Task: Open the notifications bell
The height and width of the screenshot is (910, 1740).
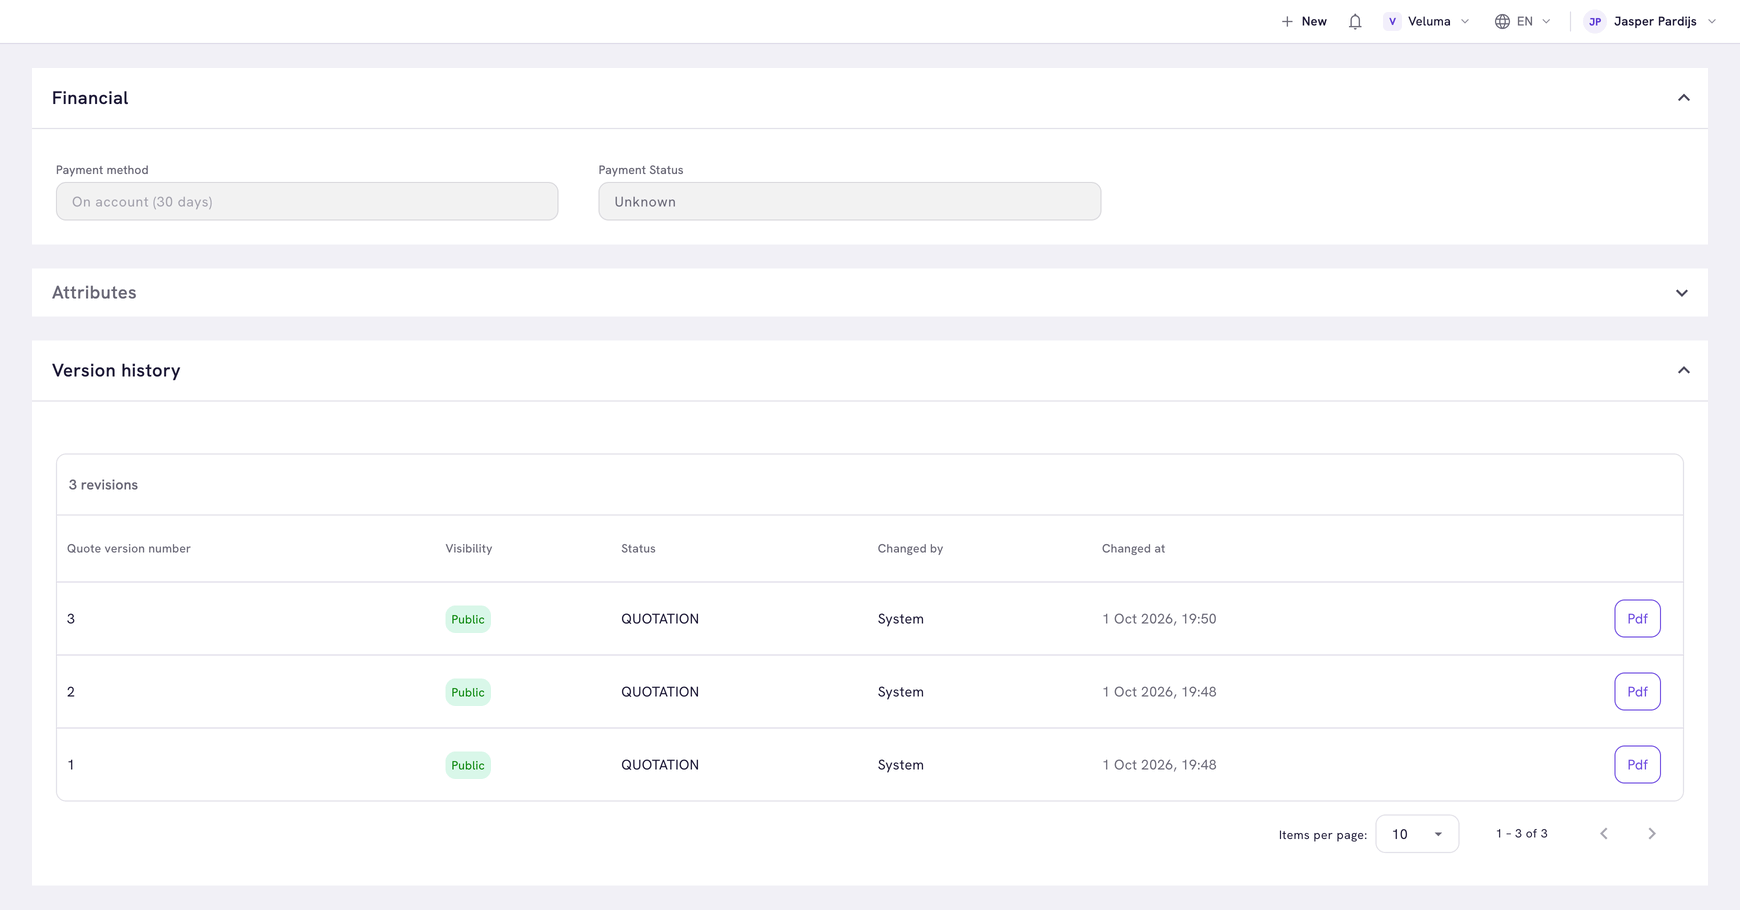Action: click(x=1355, y=21)
